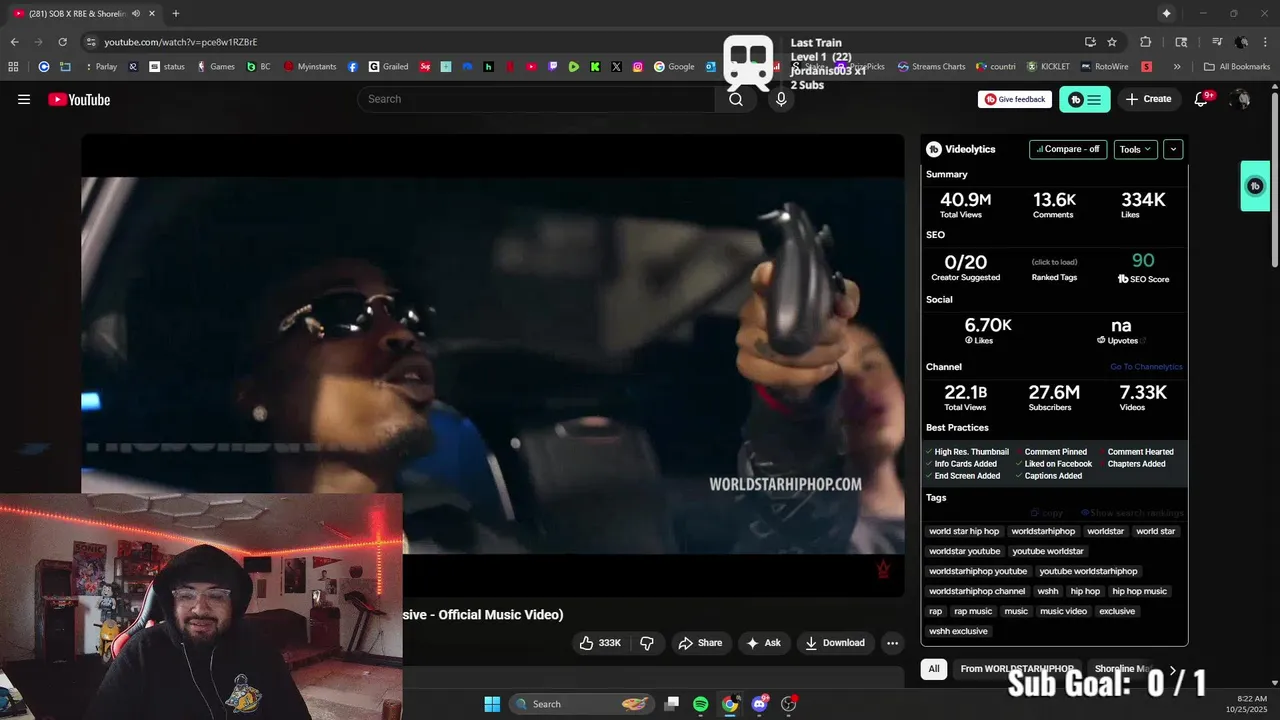
Task: Open the KICKLET bookmark
Action: click(x=1048, y=67)
